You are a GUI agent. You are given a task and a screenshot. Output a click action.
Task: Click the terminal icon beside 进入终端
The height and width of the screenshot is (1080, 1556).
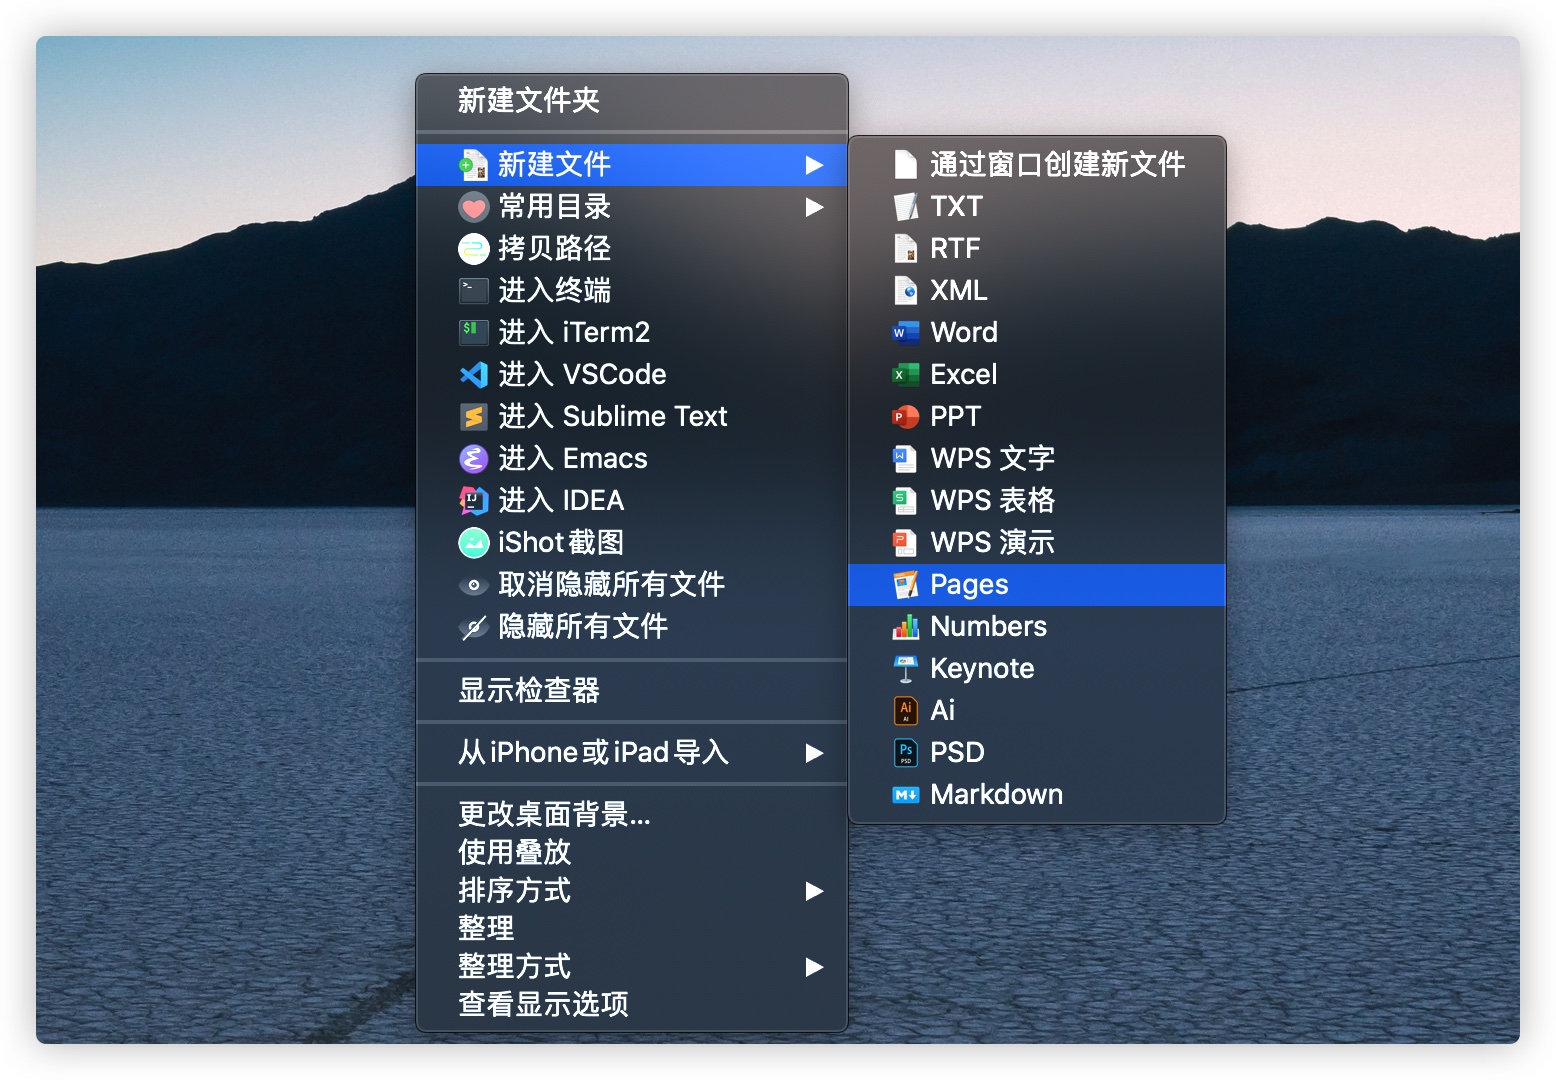[473, 291]
